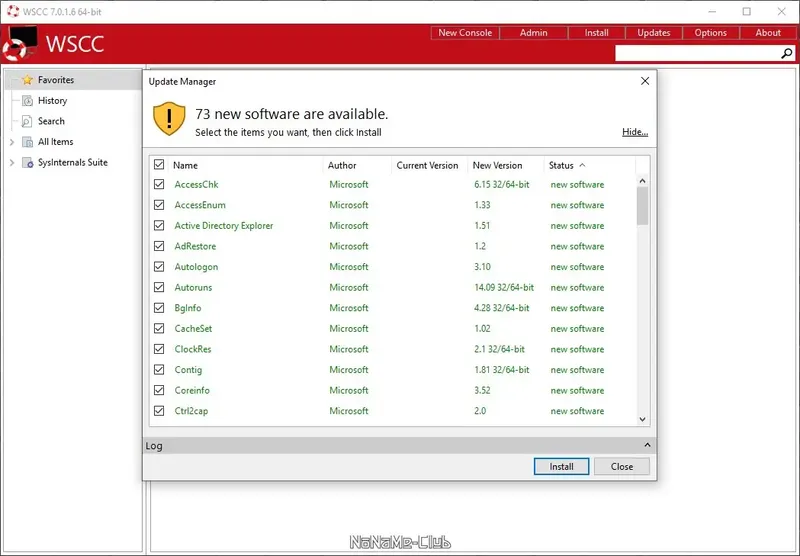Click the yellow warning shield icon
800x556 pixels.
[x=169, y=119]
